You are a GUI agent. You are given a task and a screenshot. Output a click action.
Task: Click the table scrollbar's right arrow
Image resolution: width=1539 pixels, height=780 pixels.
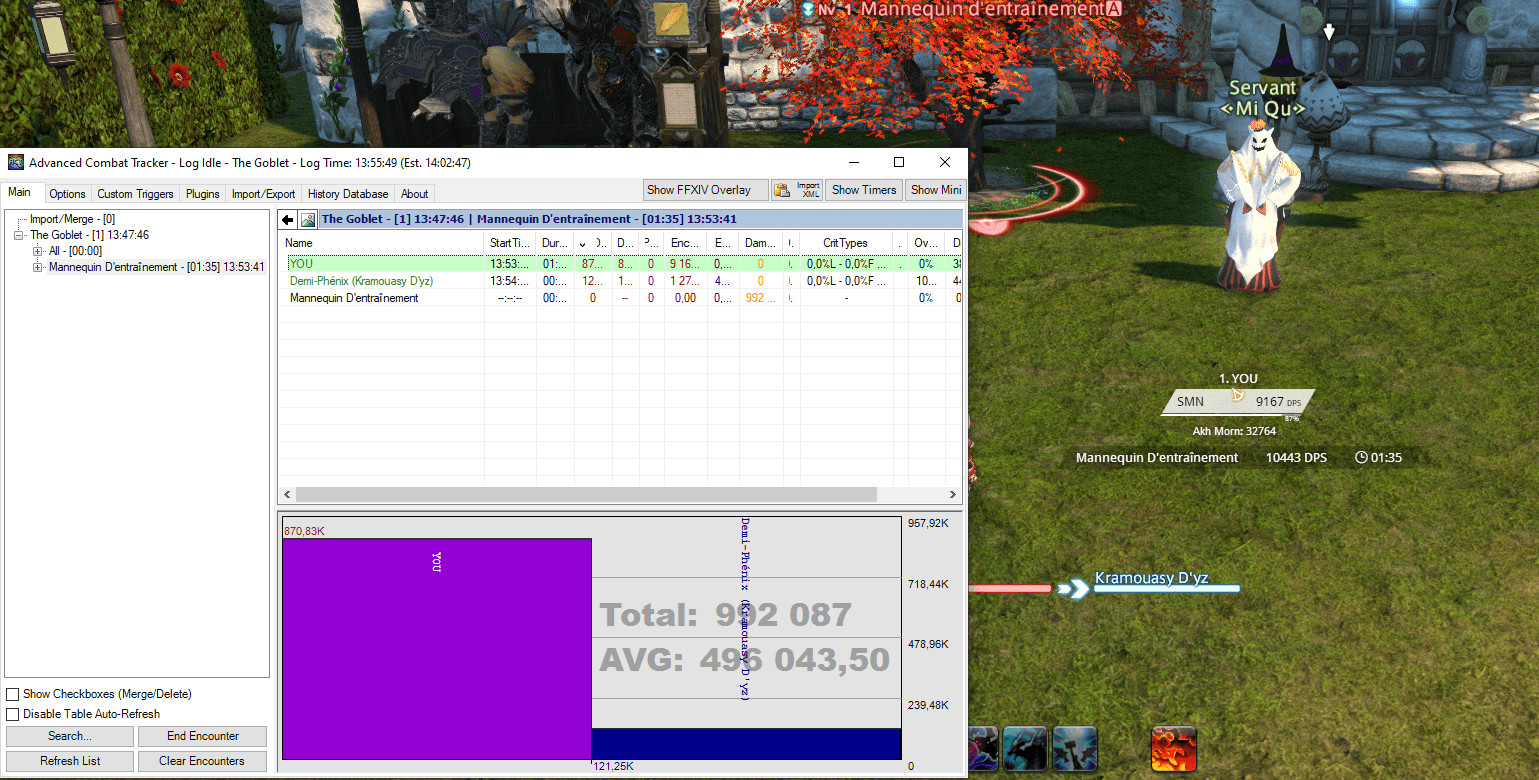[x=954, y=495]
